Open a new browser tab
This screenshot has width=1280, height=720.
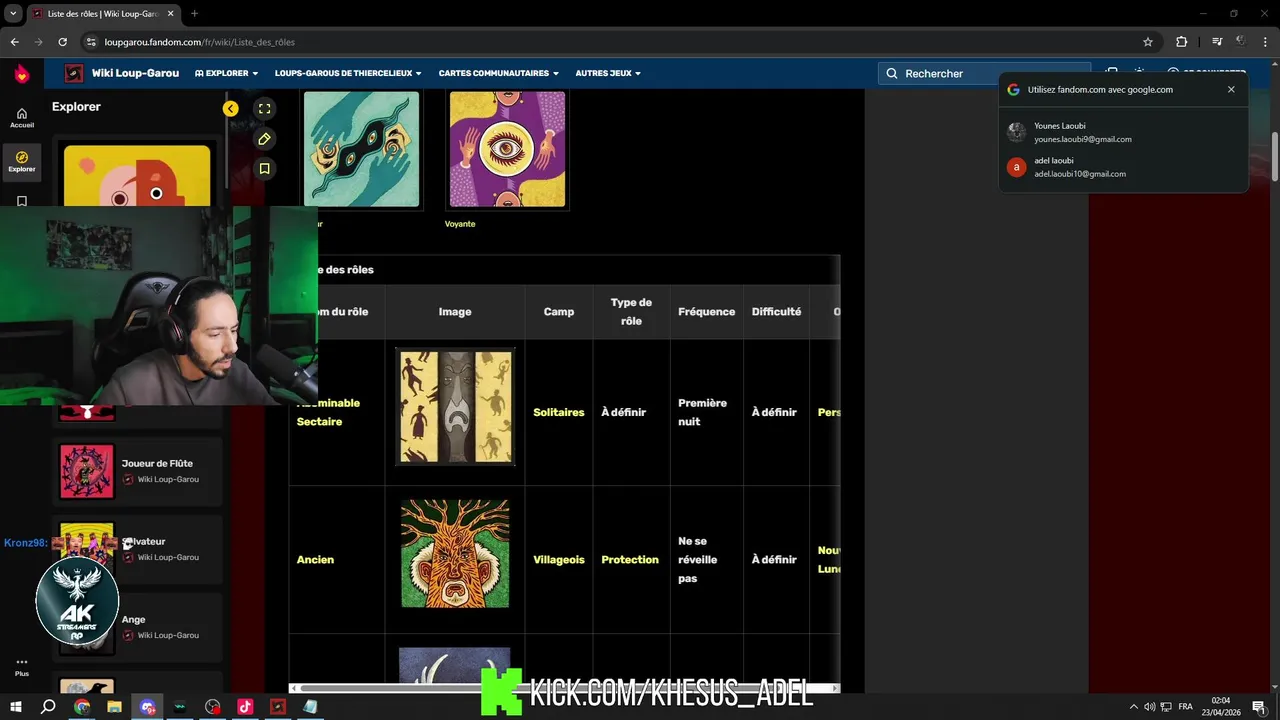click(x=194, y=14)
